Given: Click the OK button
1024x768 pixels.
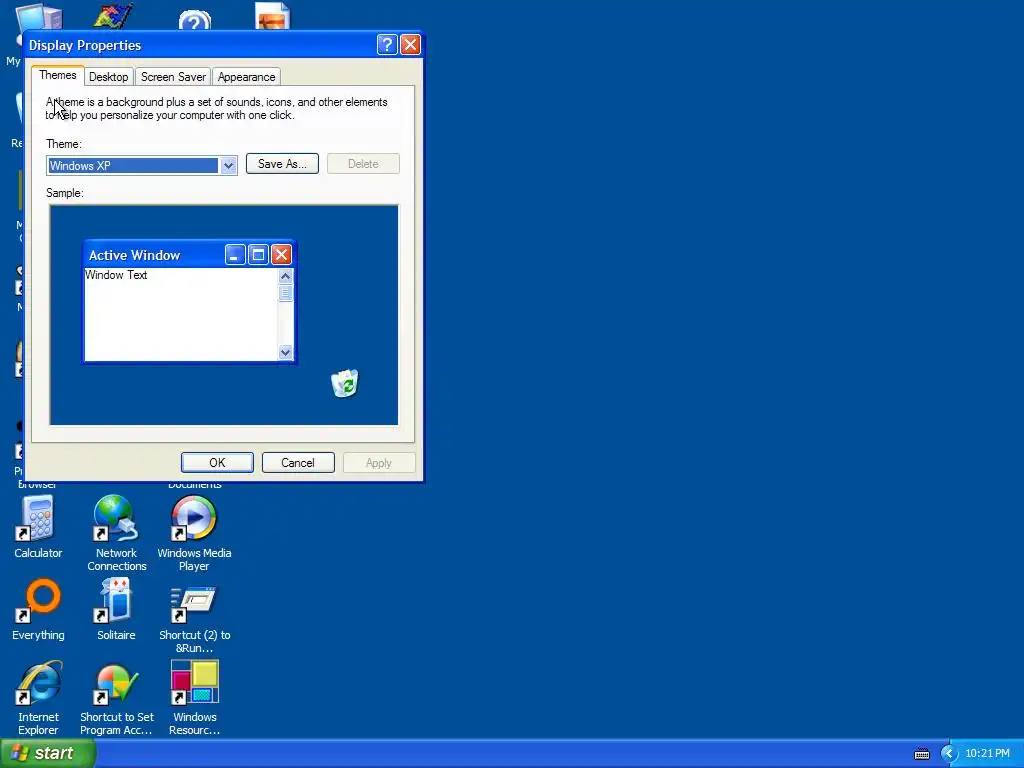Looking at the screenshot, I should (x=217, y=462).
